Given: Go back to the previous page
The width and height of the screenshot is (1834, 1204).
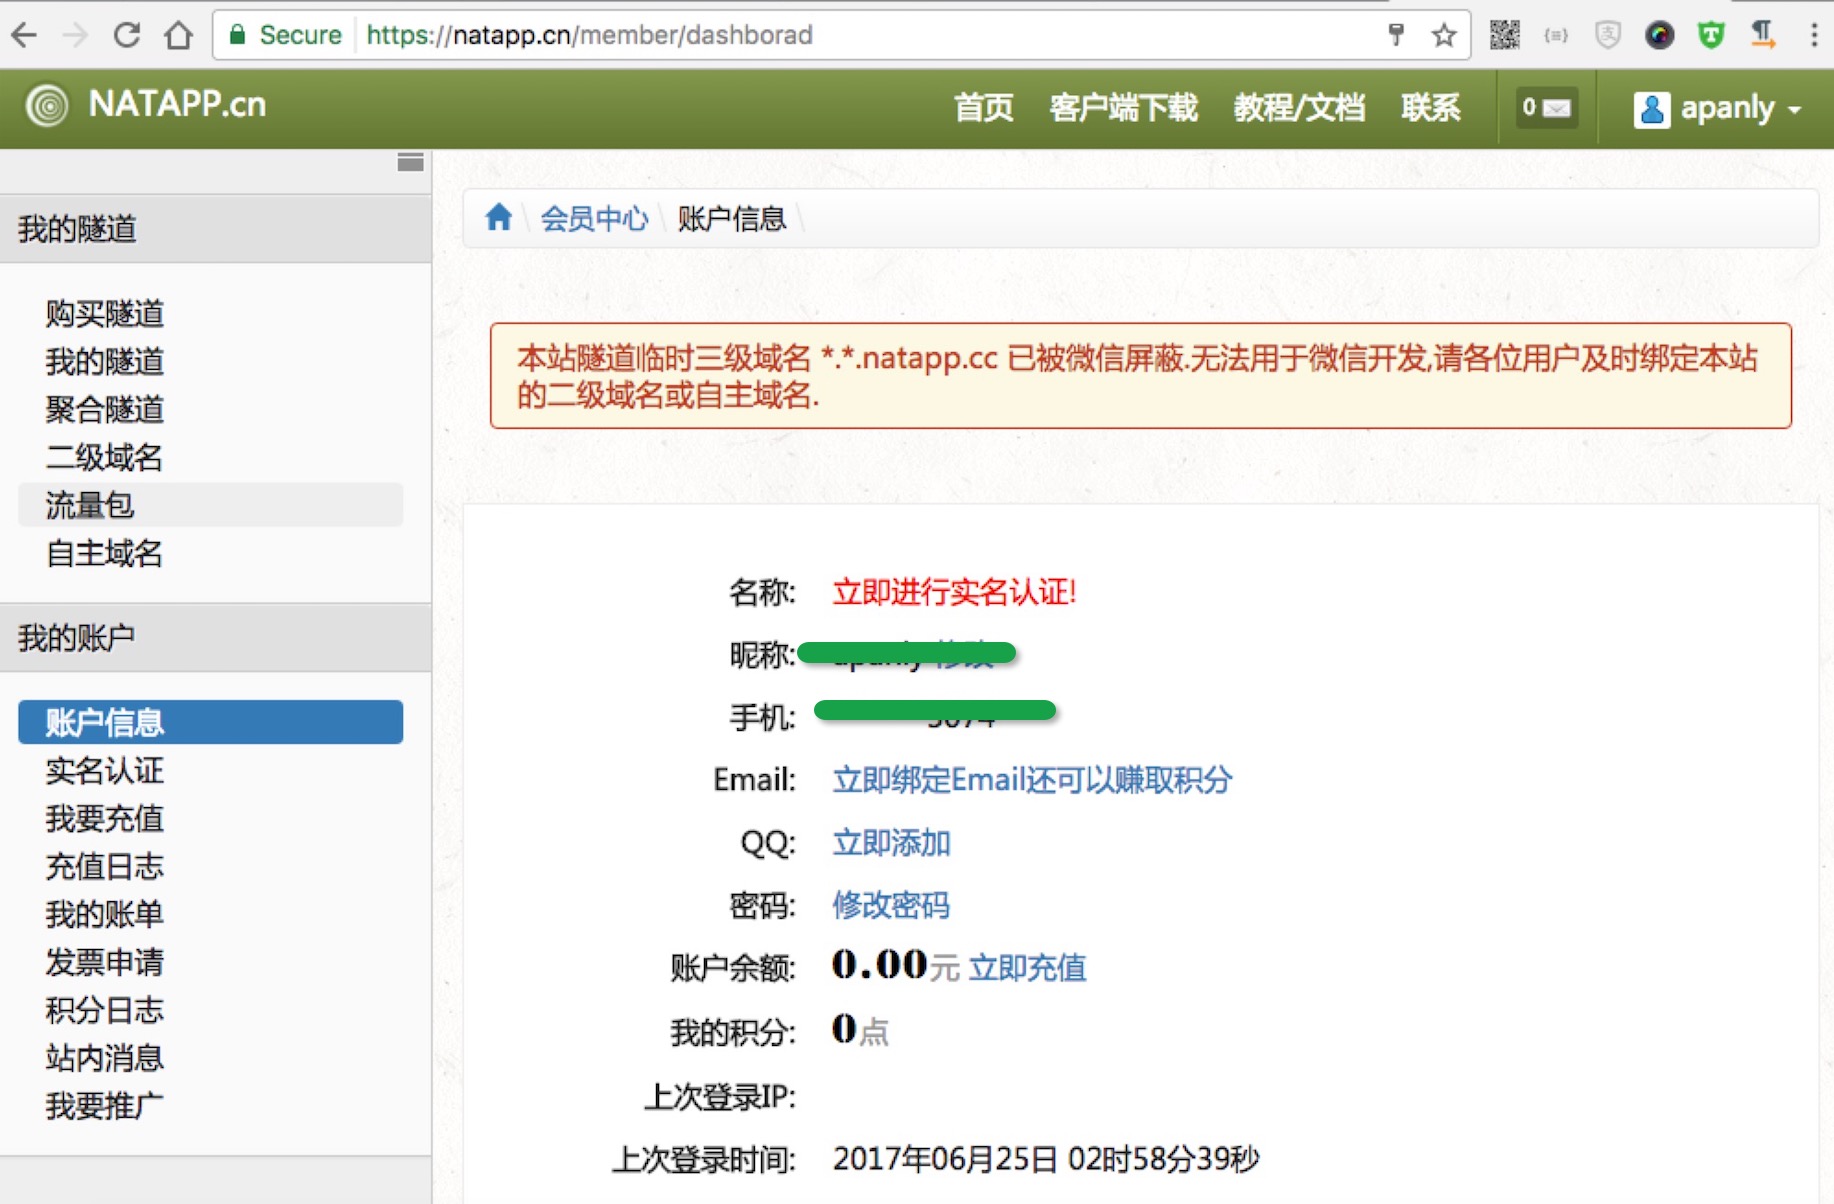Looking at the screenshot, I should [x=24, y=35].
